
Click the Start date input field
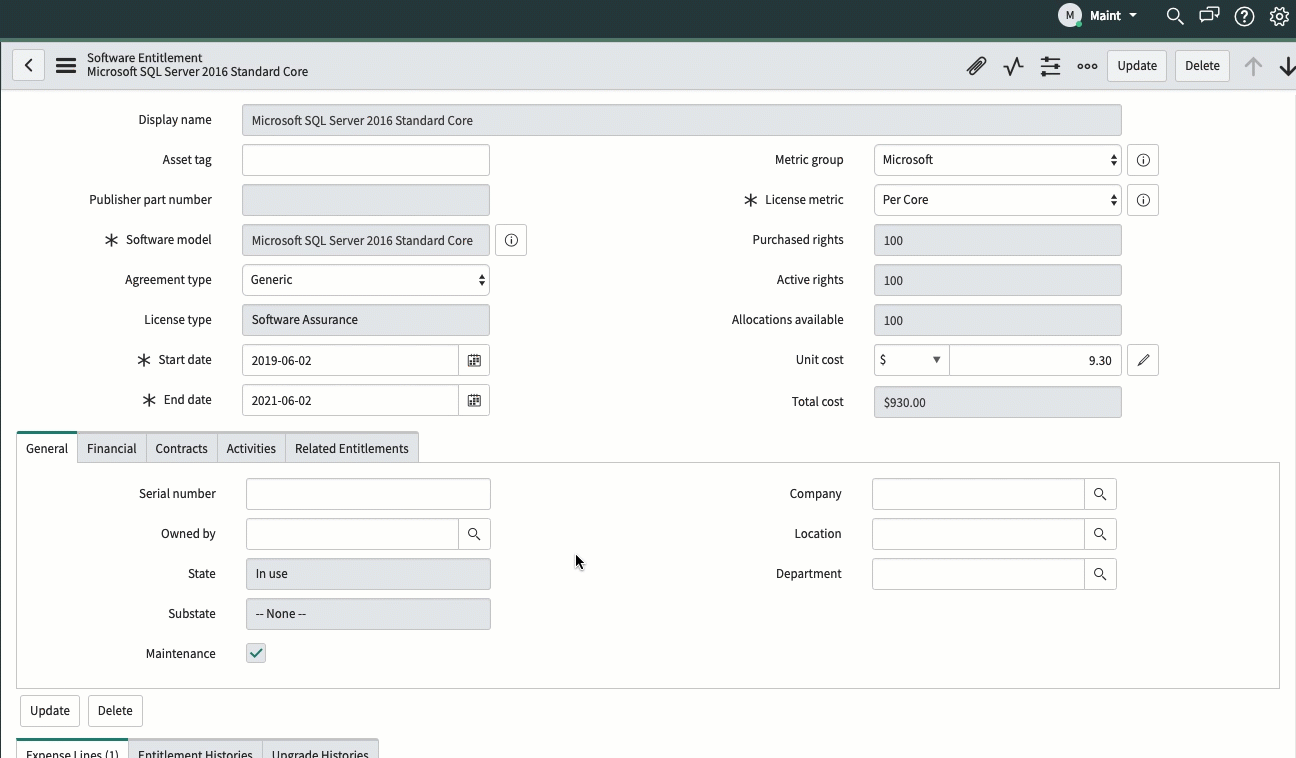click(350, 360)
